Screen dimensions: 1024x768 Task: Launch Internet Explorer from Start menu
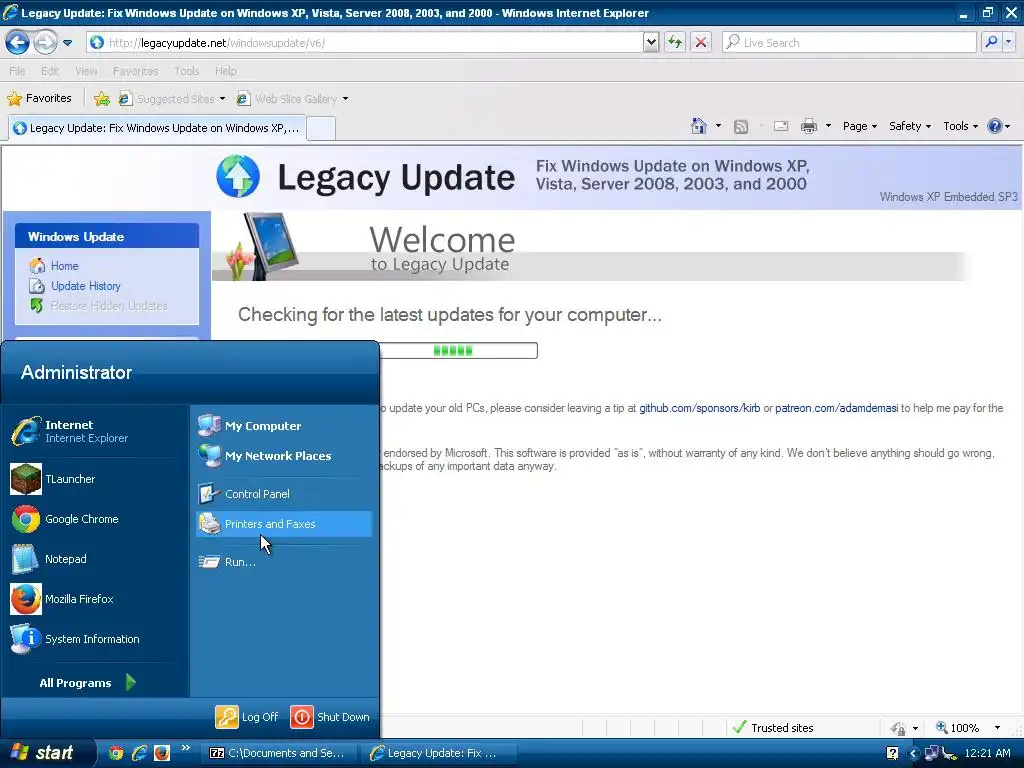click(x=95, y=432)
